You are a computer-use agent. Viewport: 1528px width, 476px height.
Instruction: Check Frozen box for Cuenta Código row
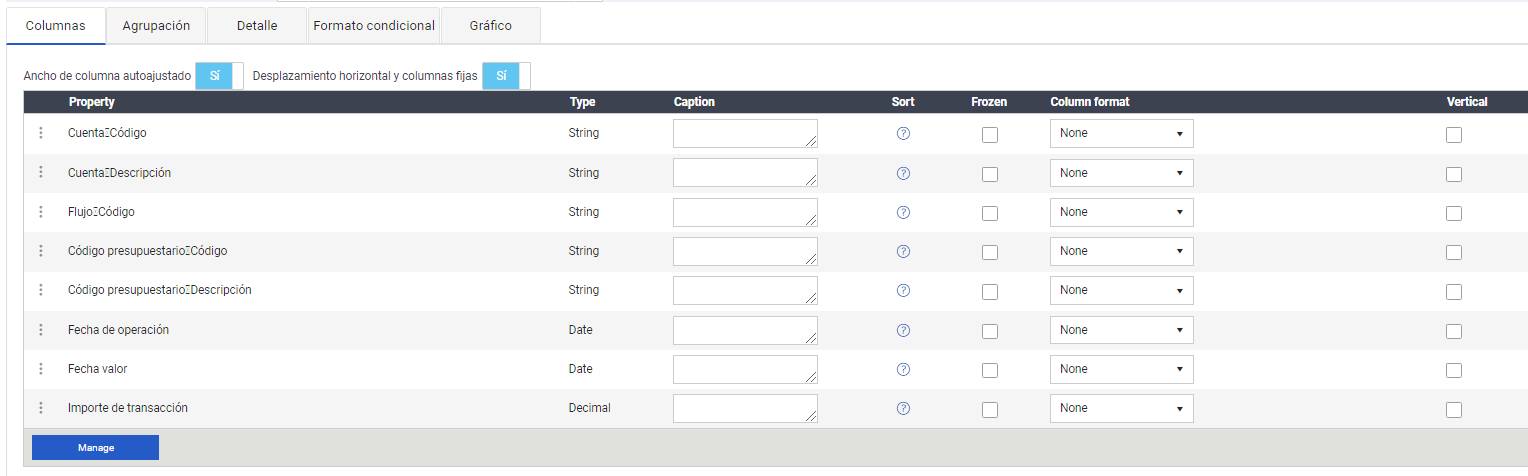990,135
